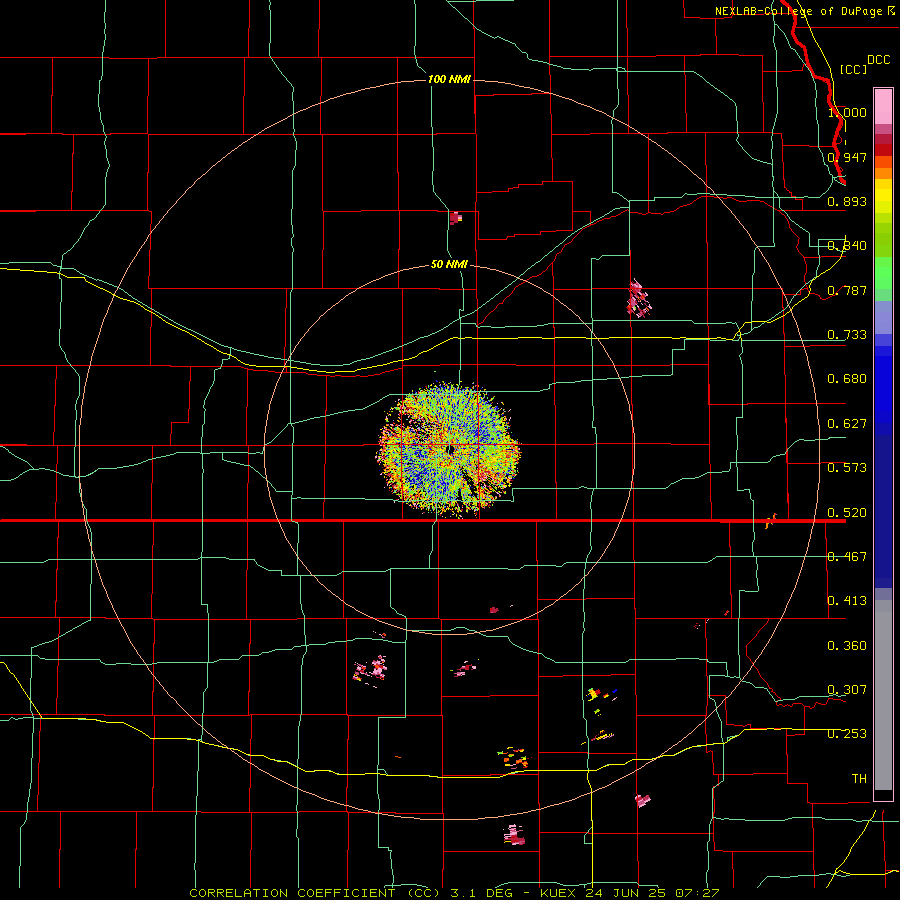Click the radar site center of clutter echo
The height and width of the screenshot is (900, 900).
(449, 449)
